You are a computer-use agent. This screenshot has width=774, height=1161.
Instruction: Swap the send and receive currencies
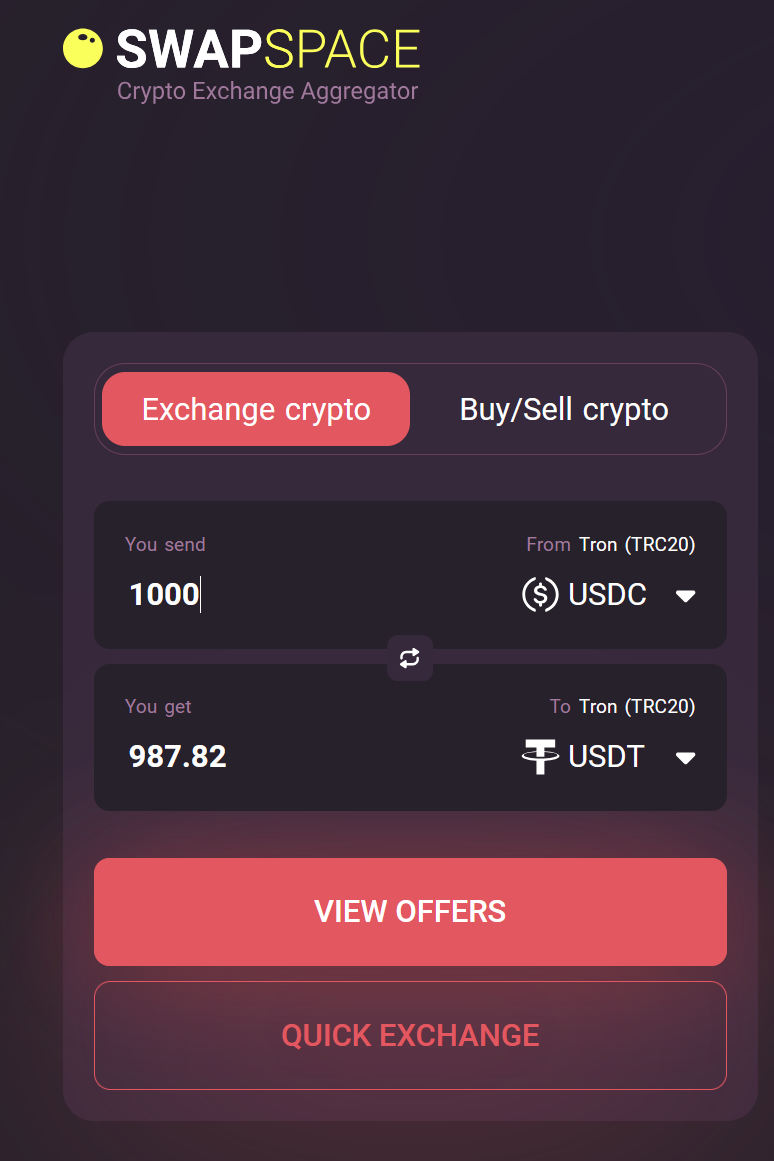pyautogui.click(x=410, y=658)
